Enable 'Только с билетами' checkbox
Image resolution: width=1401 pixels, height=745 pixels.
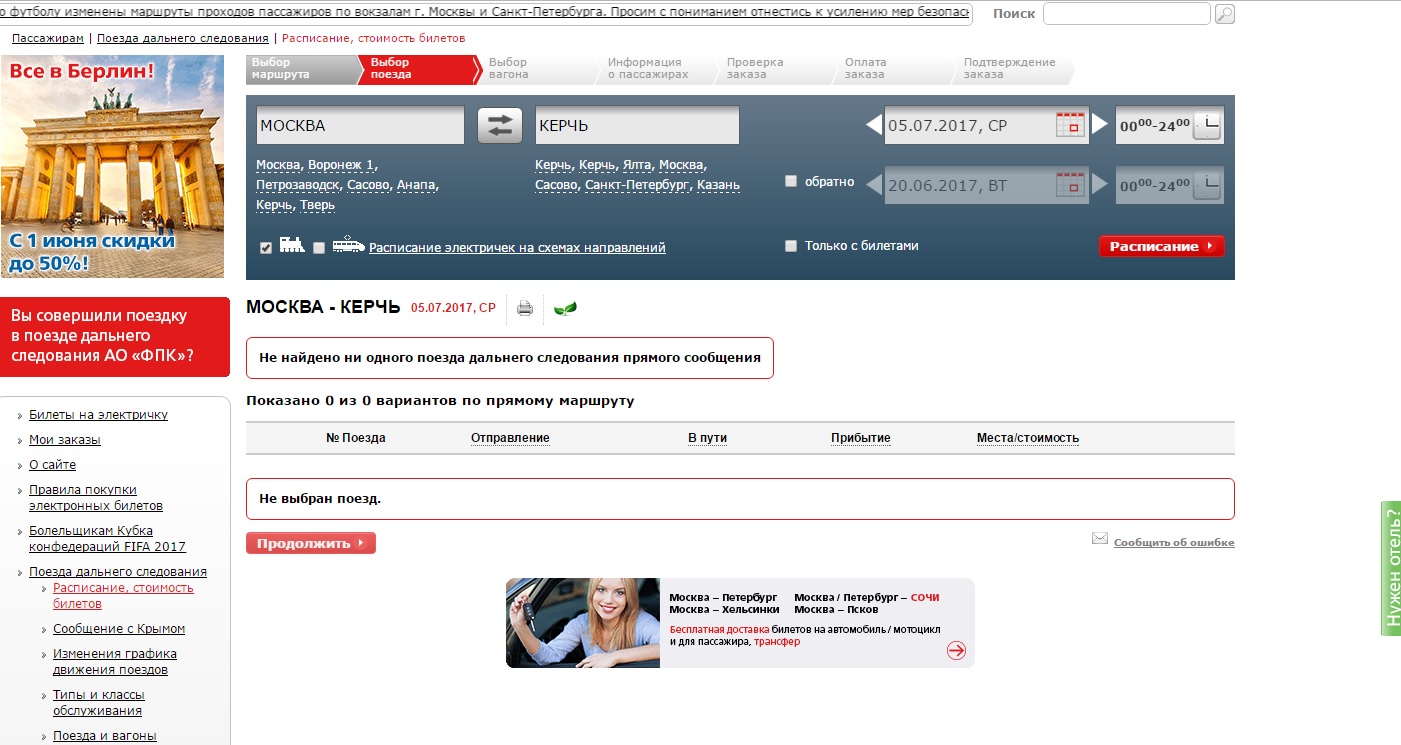coord(791,246)
